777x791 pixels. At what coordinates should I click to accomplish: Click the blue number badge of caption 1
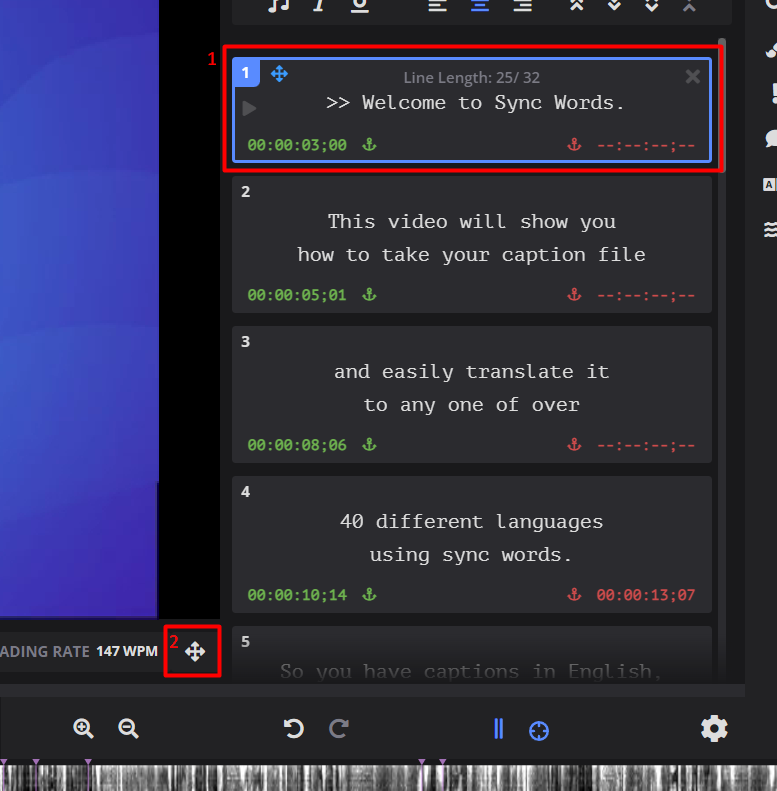tap(246, 73)
